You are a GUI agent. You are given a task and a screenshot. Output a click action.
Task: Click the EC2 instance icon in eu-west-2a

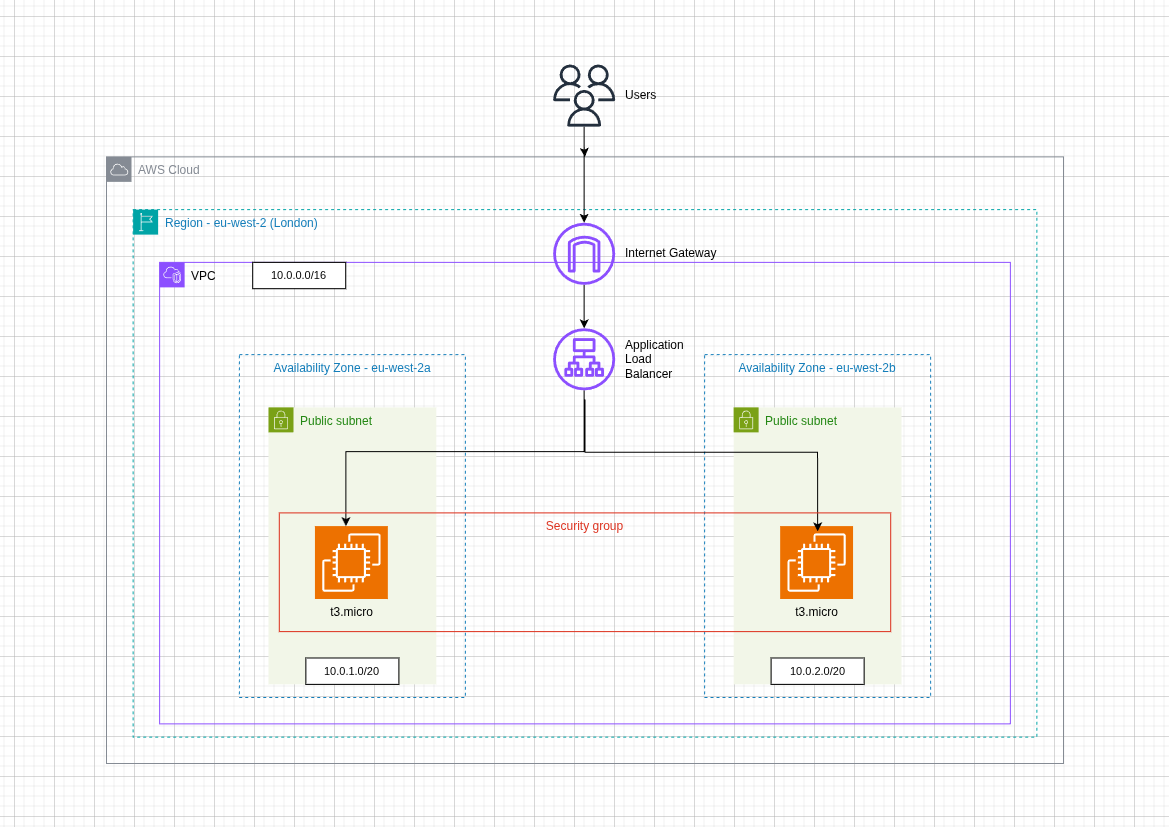351,562
